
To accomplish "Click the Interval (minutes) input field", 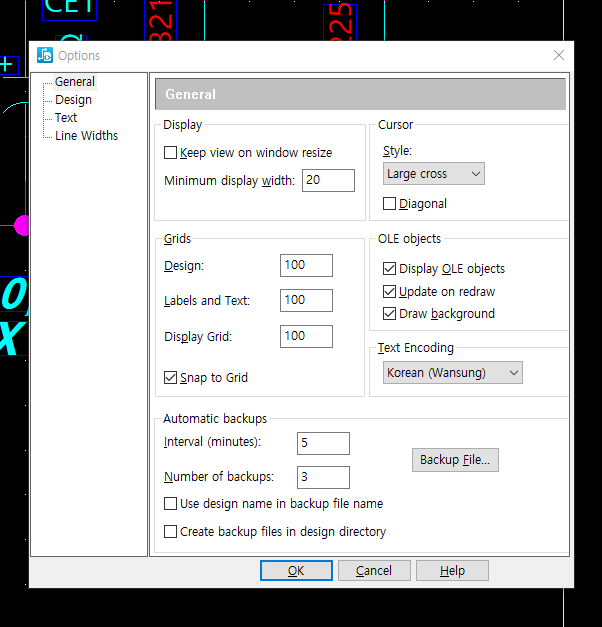I will pos(323,443).
